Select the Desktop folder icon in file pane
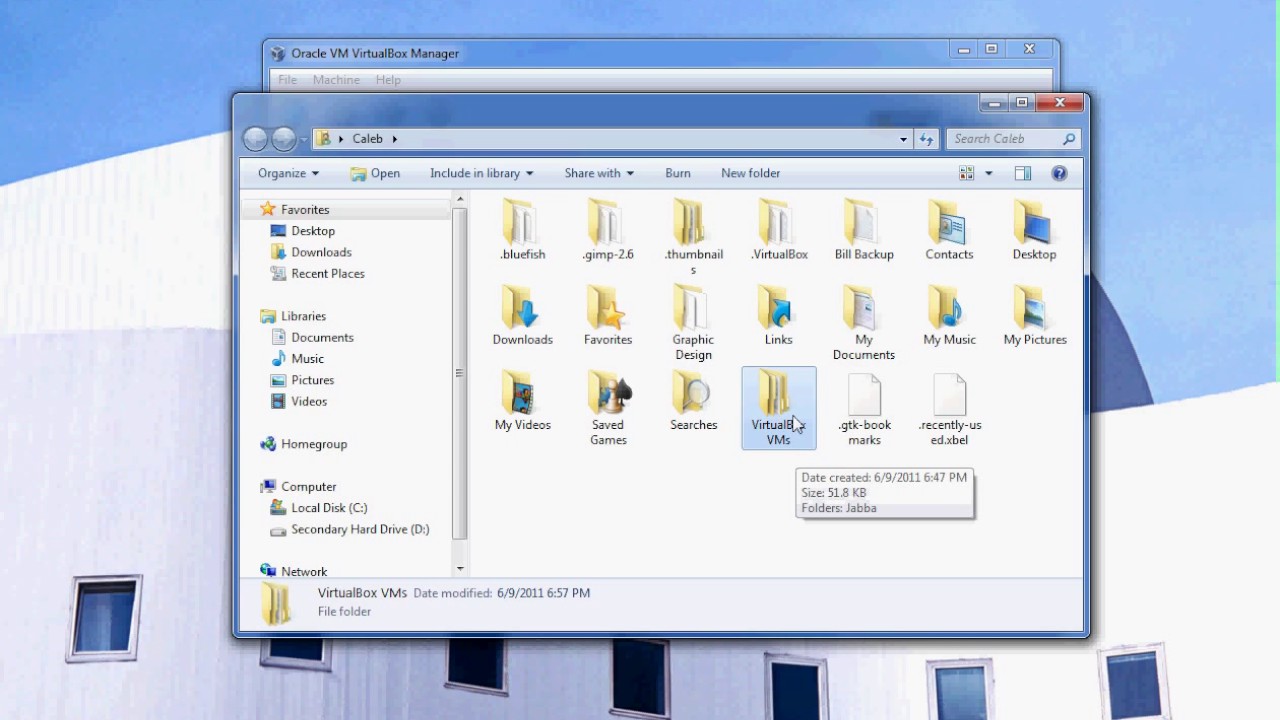 click(1034, 221)
